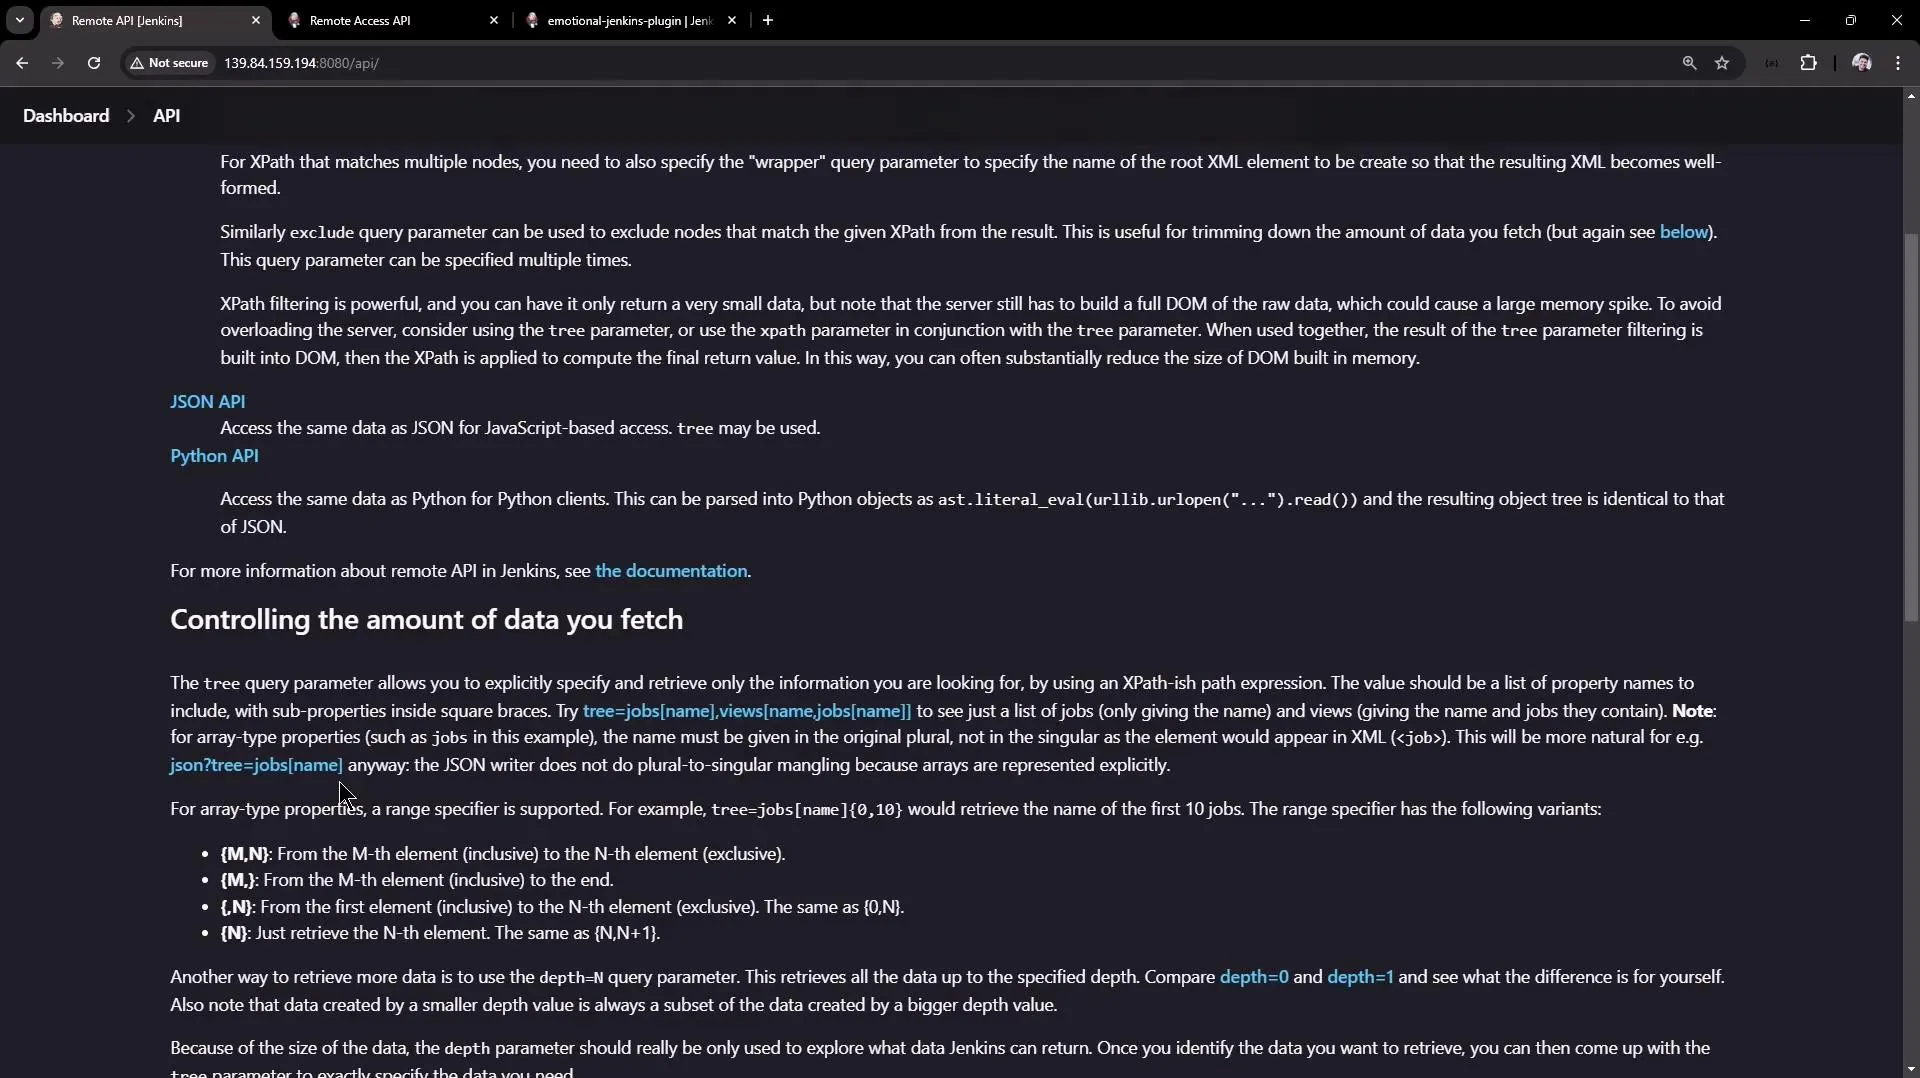The height and width of the screenshot is (1078, 1920).
Task: Open the zoom search icon in the toolbar
Action: pos(1689,62)
